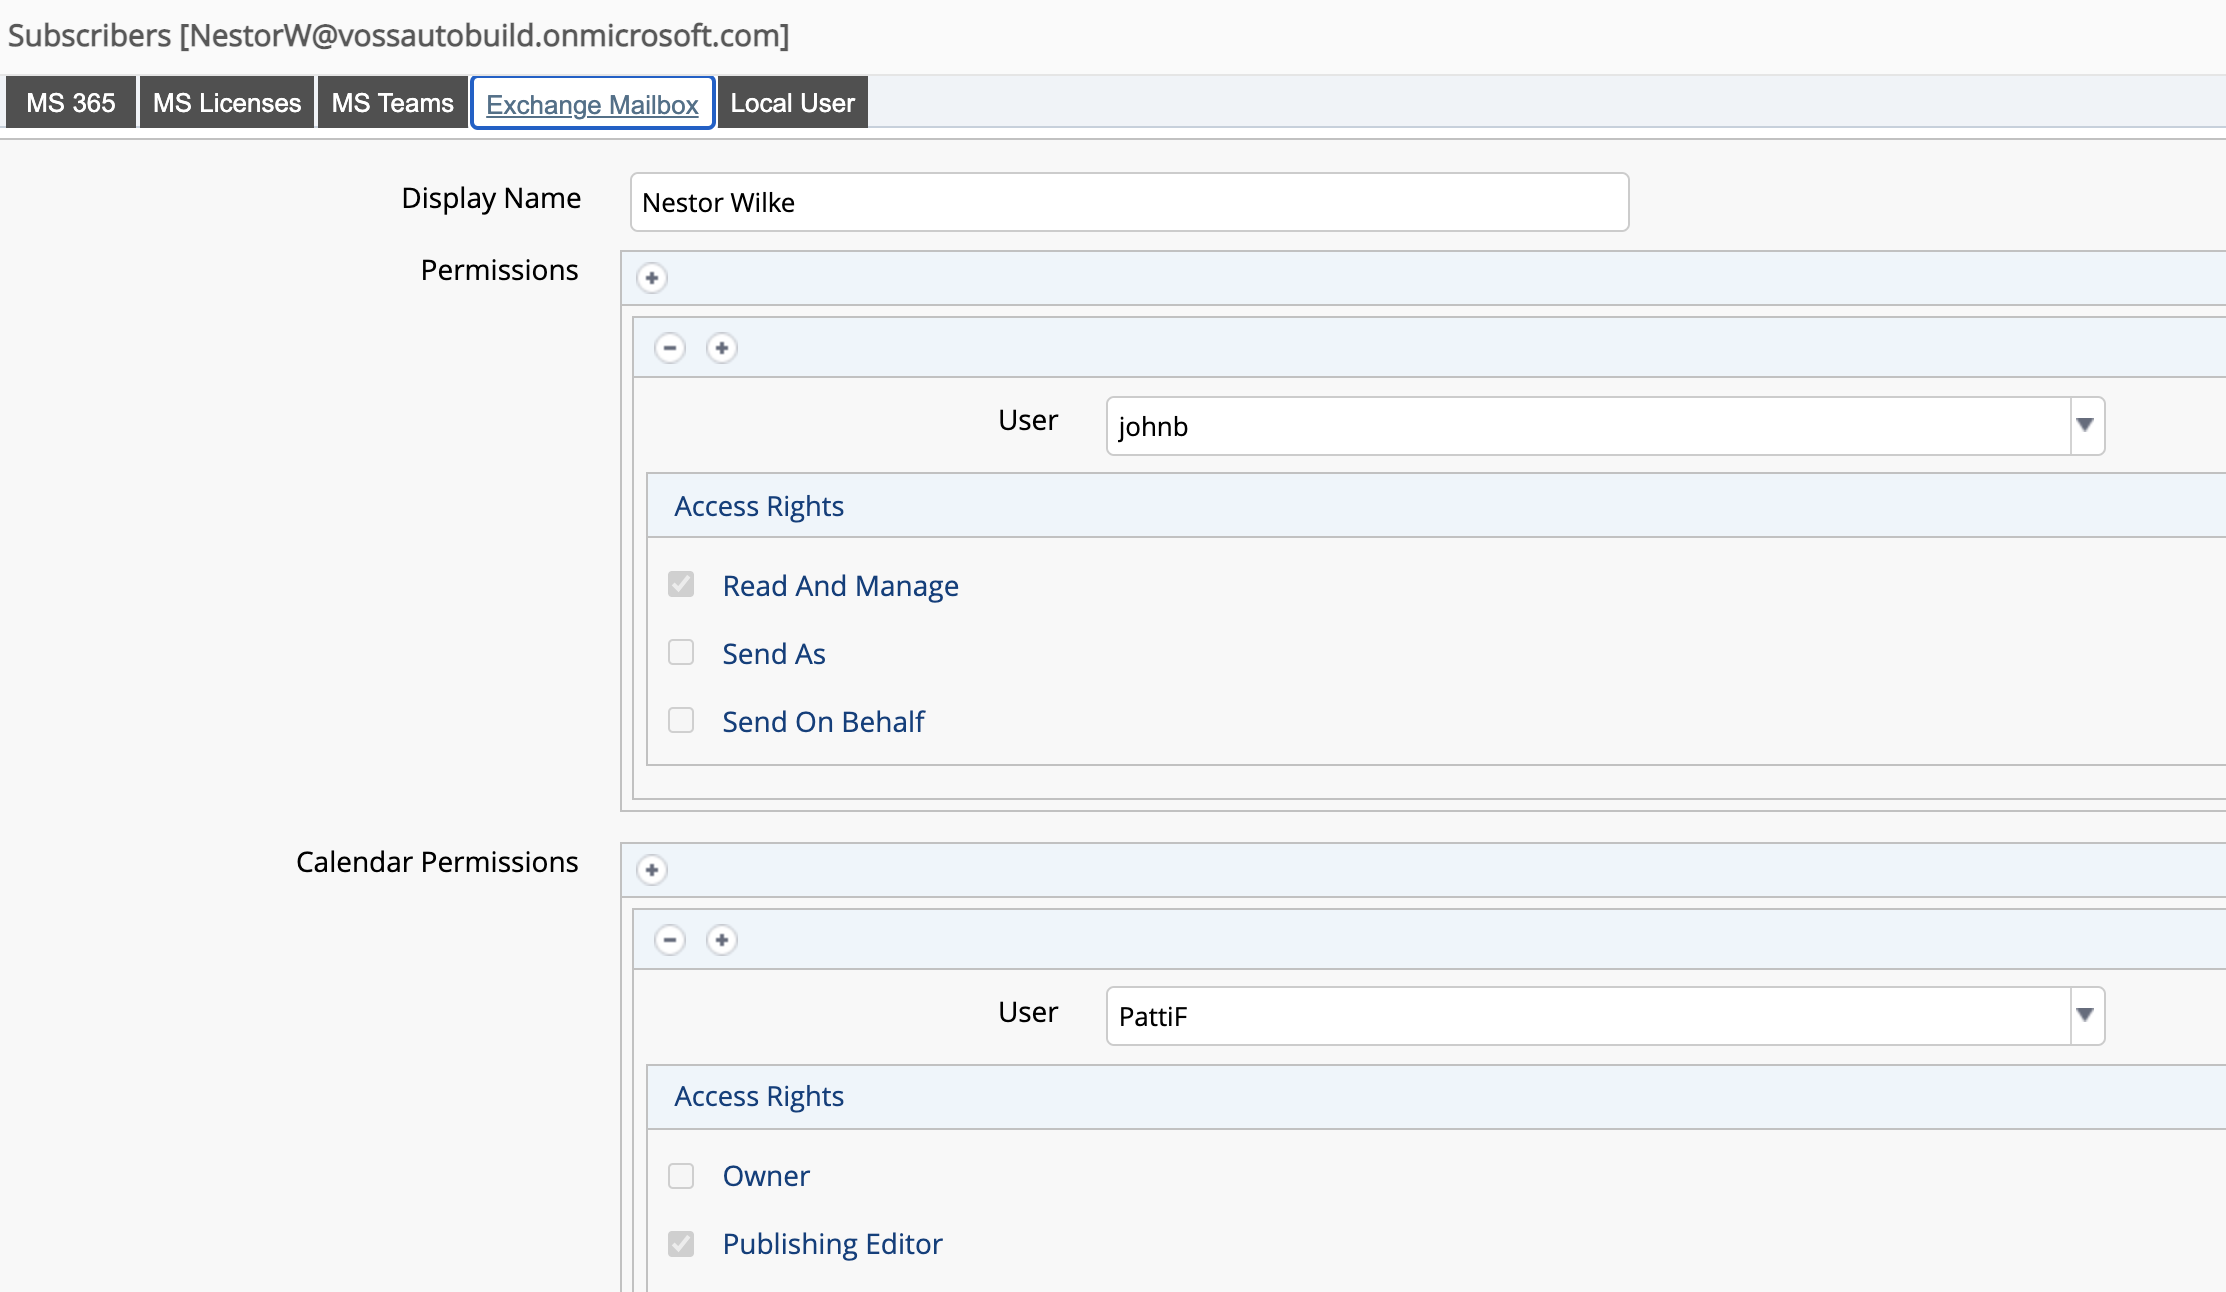Switch to the MS Licenses tab
Image resolution: width=2226 pixels, height=1292 pixels.
227,103
